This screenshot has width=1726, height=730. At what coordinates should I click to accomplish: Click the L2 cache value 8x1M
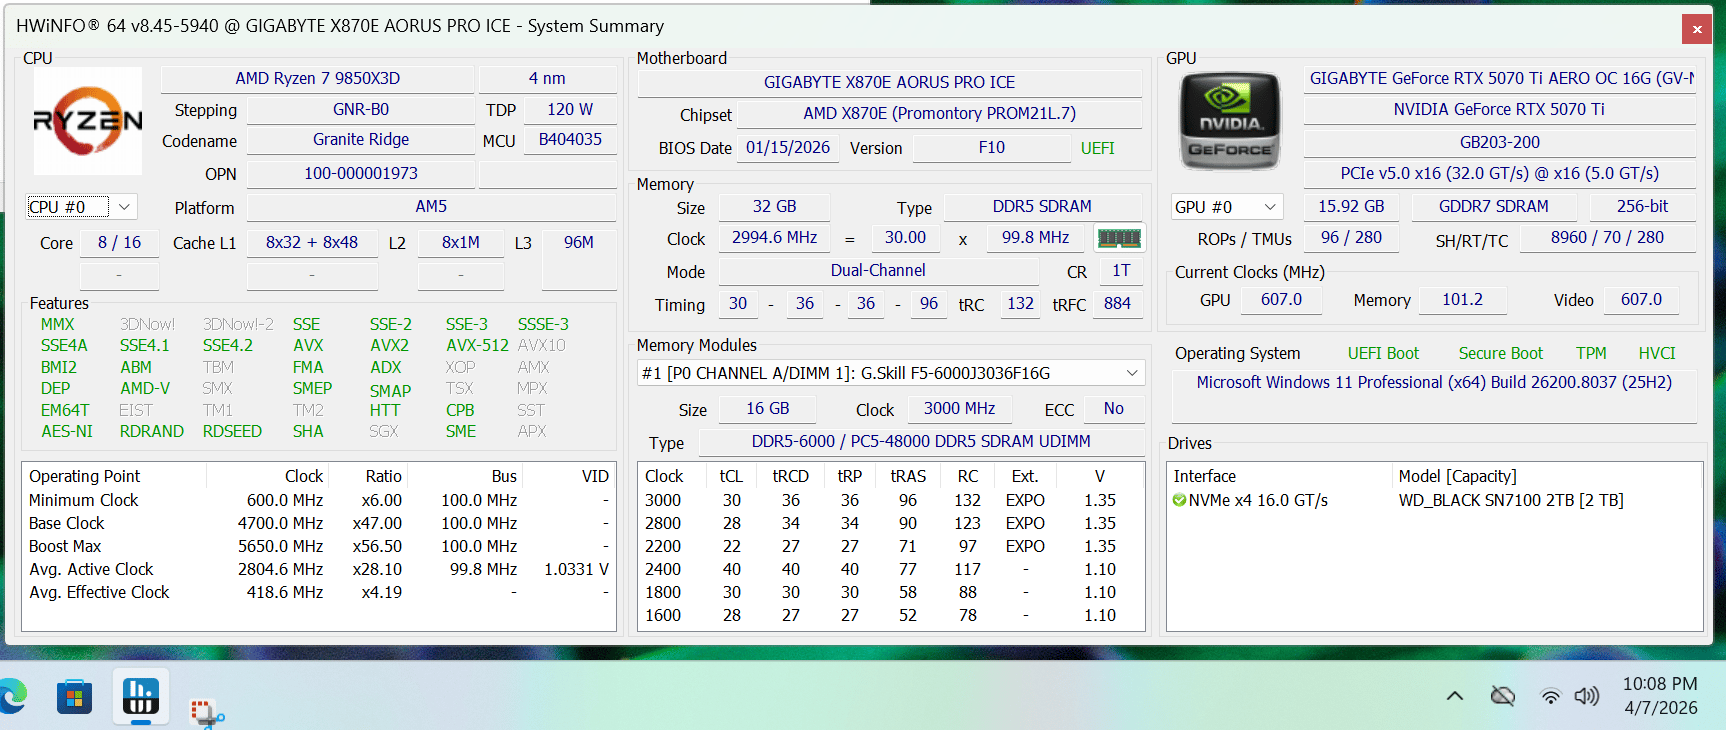pyautogui.click(x=460, y=242)
